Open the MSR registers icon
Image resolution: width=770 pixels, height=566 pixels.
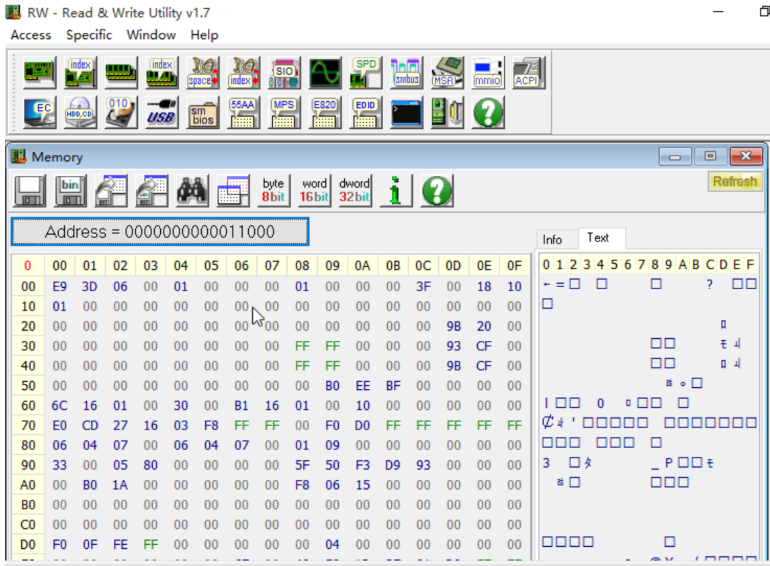pyautogui.click(x=447, y=72)
